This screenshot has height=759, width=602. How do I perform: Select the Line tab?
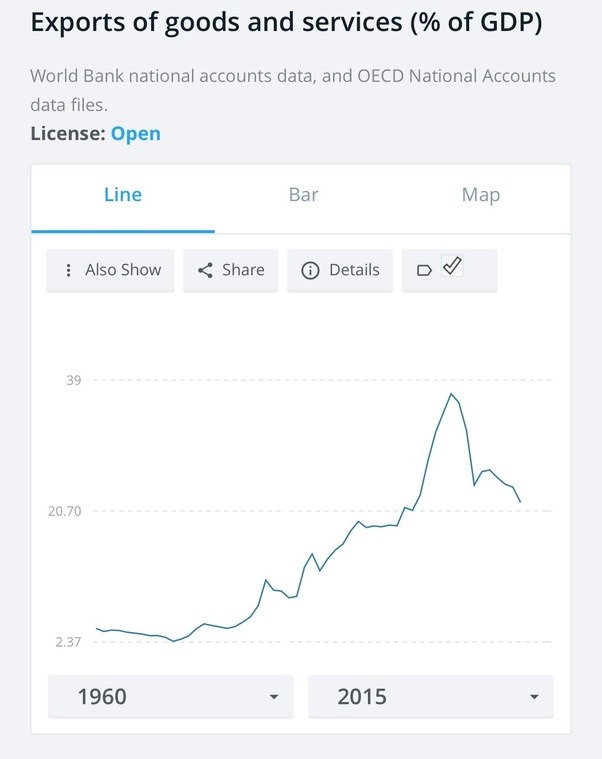pos(123,195)
